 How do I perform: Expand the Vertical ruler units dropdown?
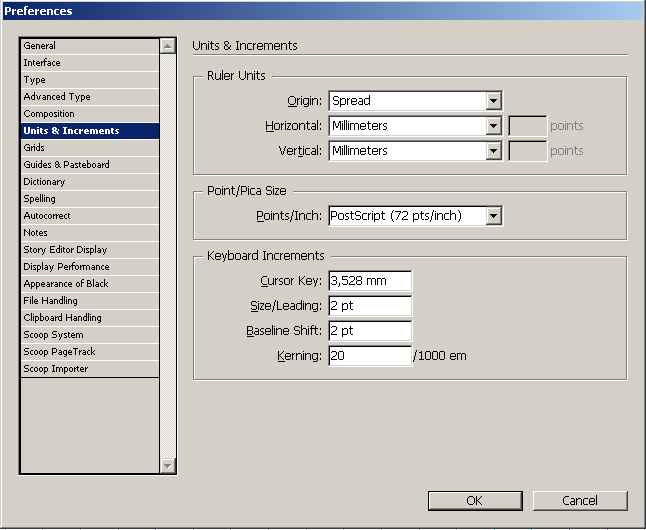click(415, 151)
